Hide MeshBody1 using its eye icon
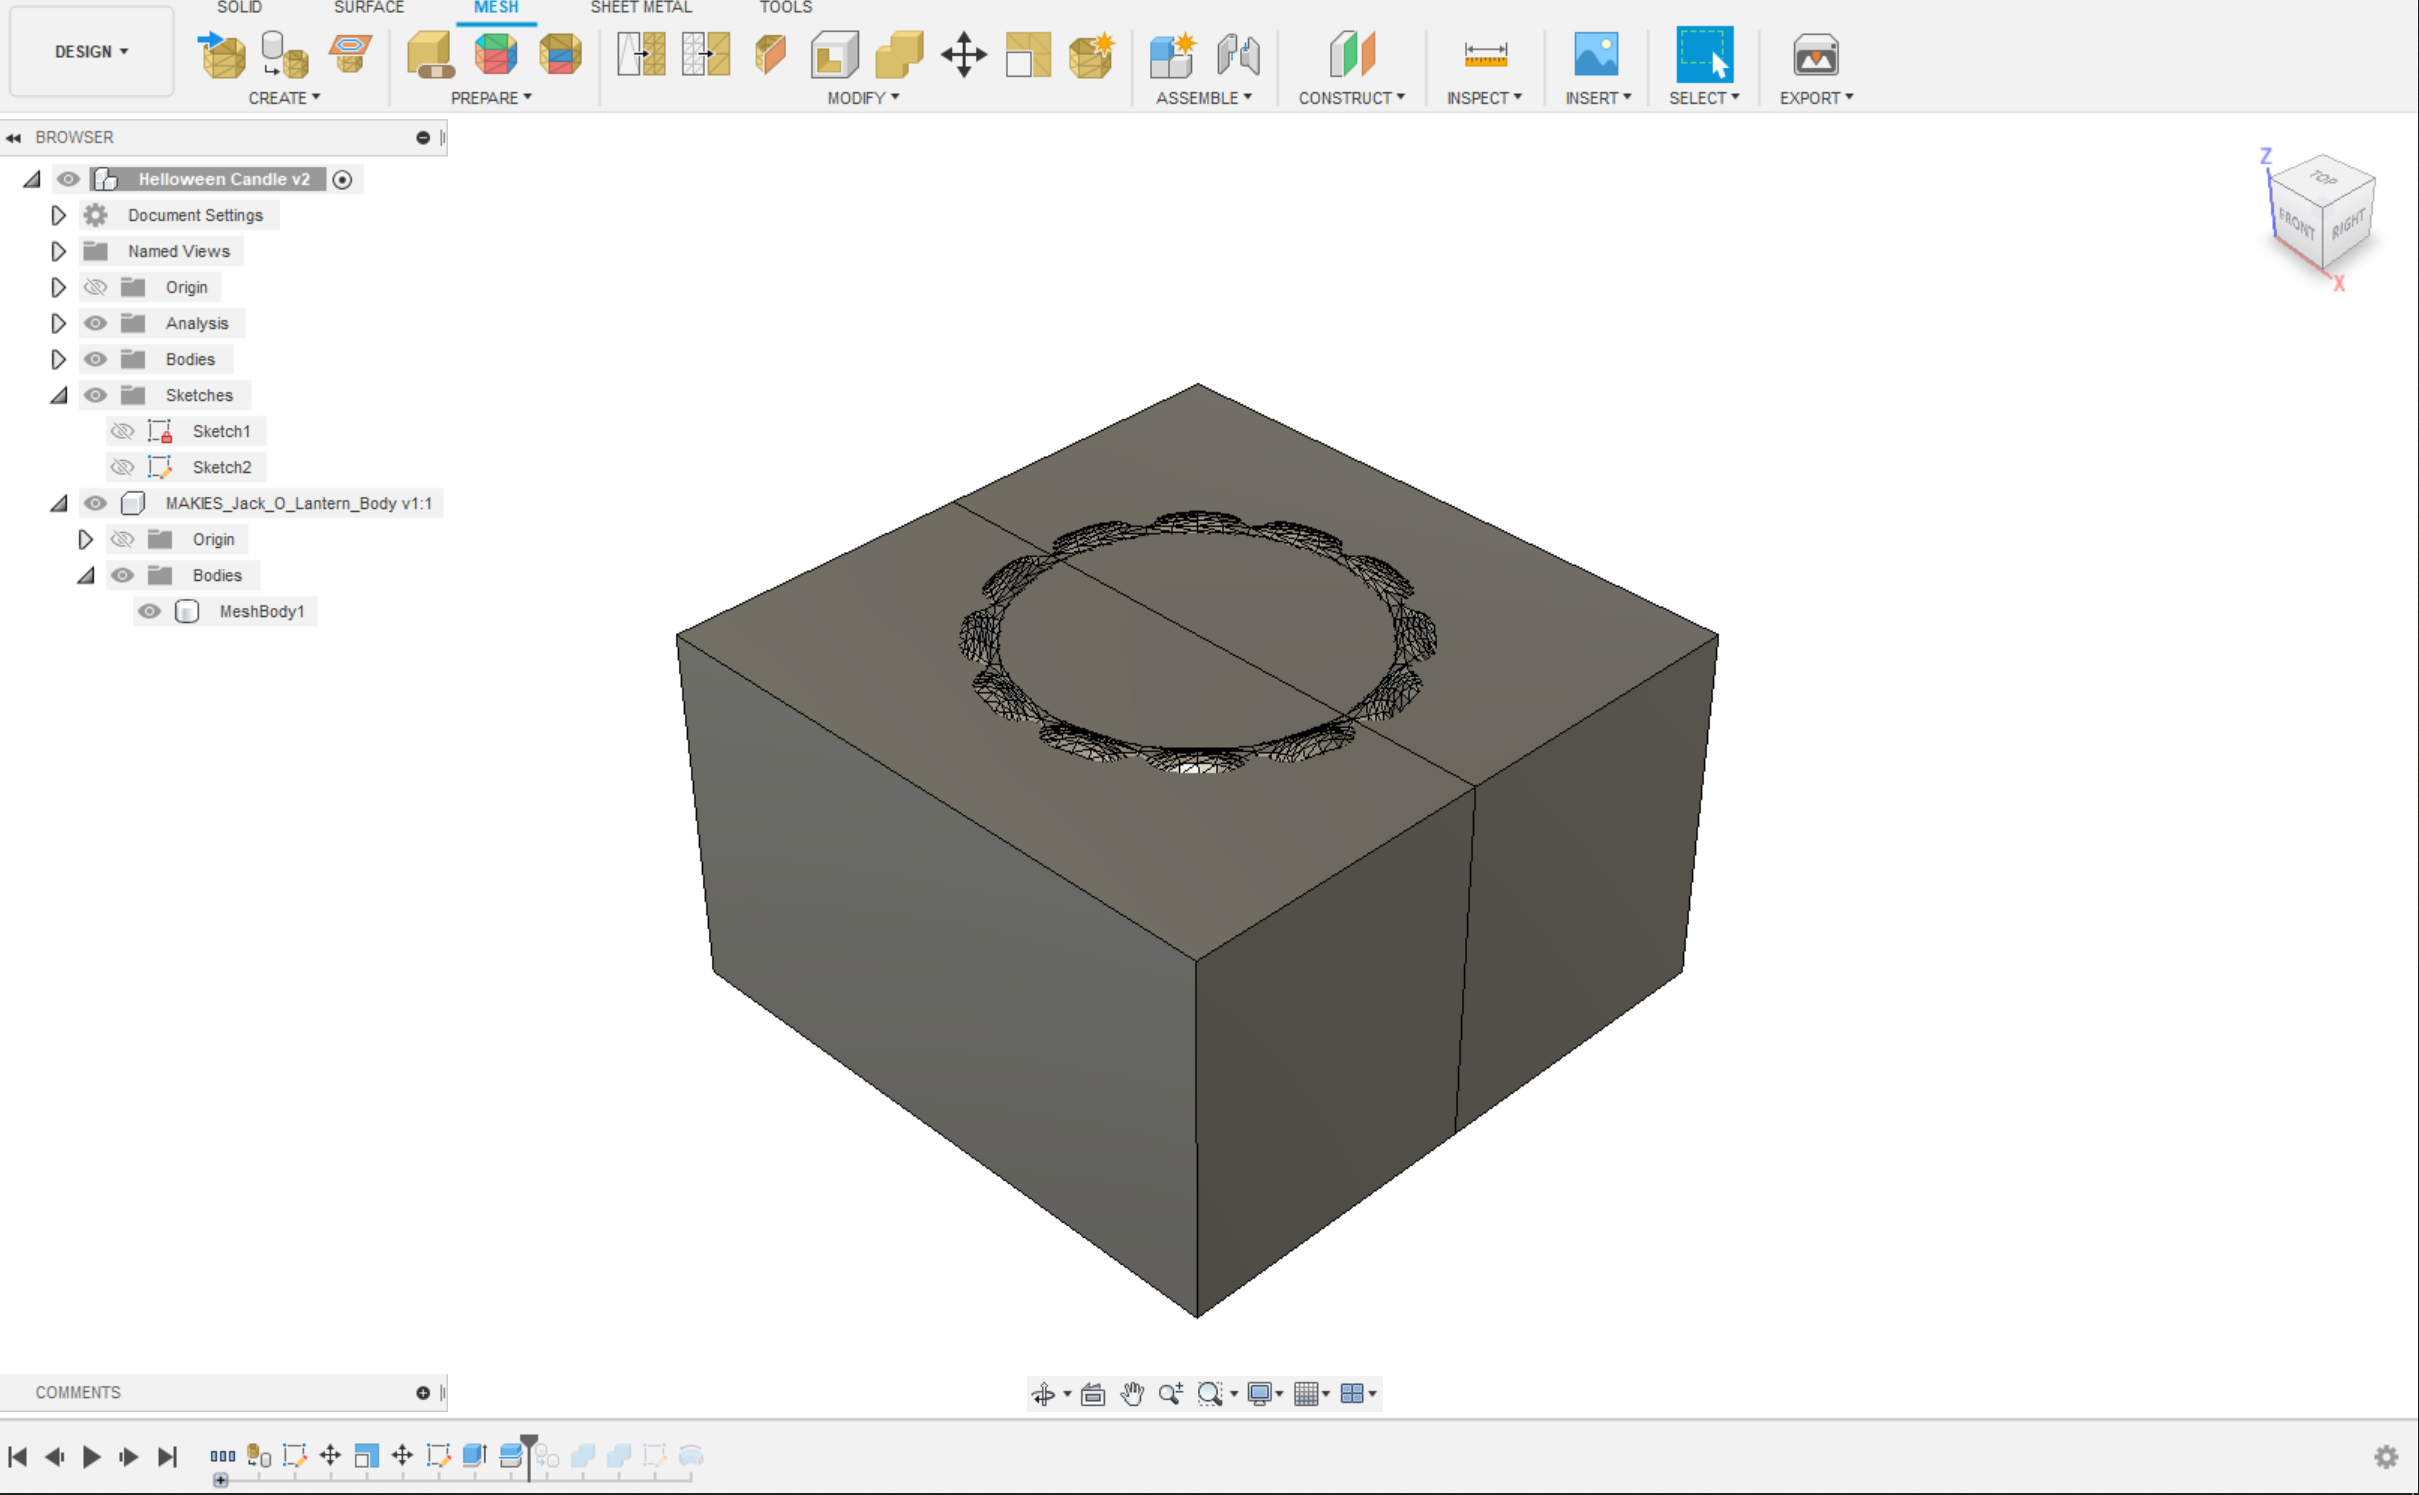Viewport: 2419px width, 1495px height. [149, 611]
